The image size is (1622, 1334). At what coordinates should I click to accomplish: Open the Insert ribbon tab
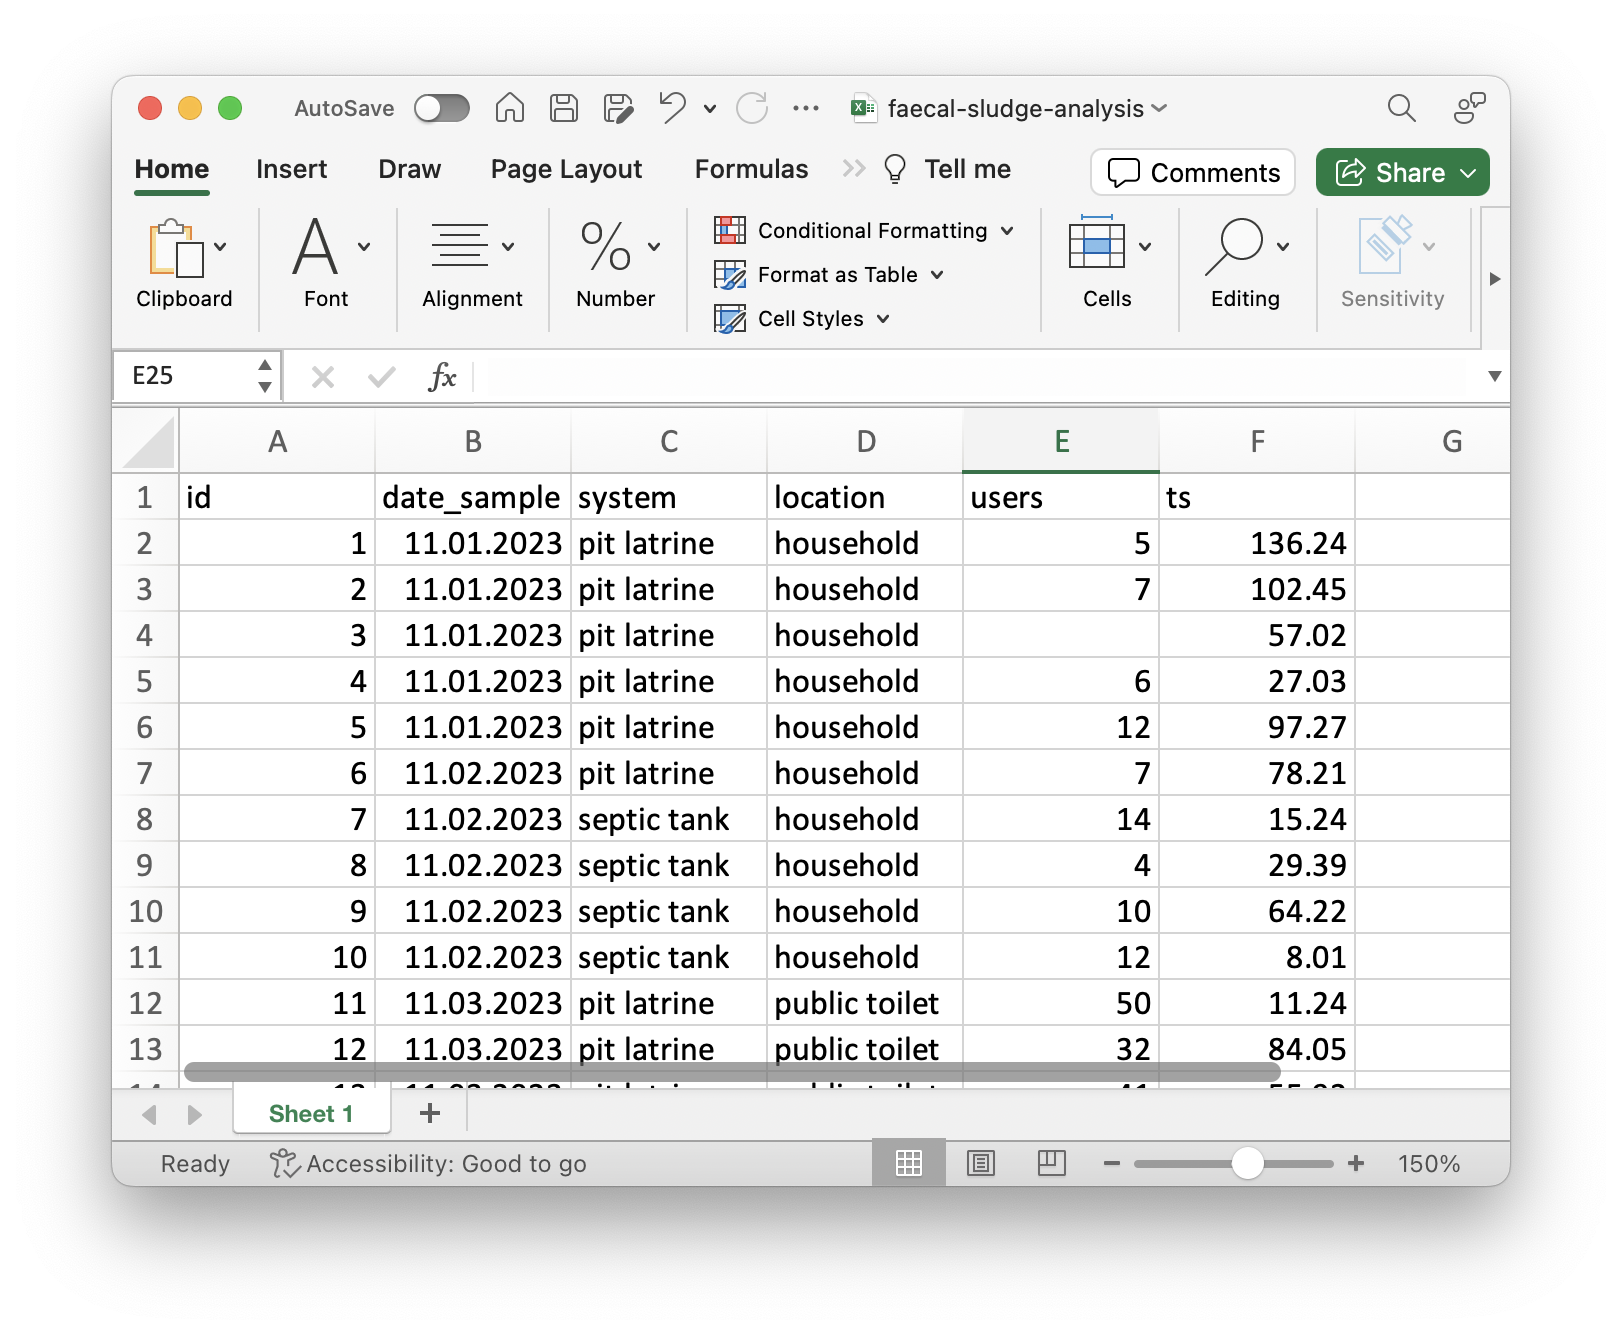pyautogui.click(x=291, y=169)
